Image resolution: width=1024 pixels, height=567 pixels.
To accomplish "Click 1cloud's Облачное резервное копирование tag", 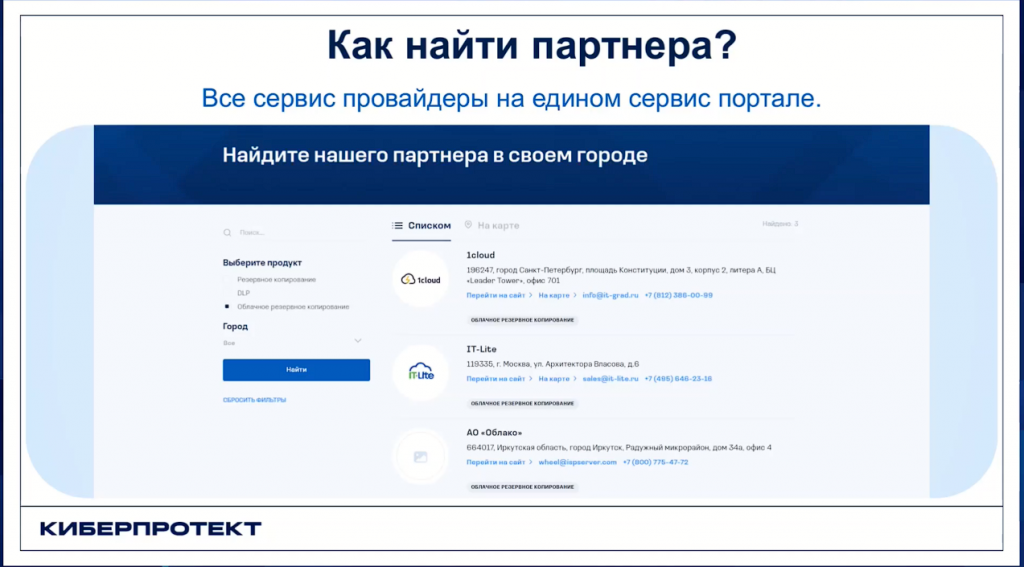I will (522, 321).
